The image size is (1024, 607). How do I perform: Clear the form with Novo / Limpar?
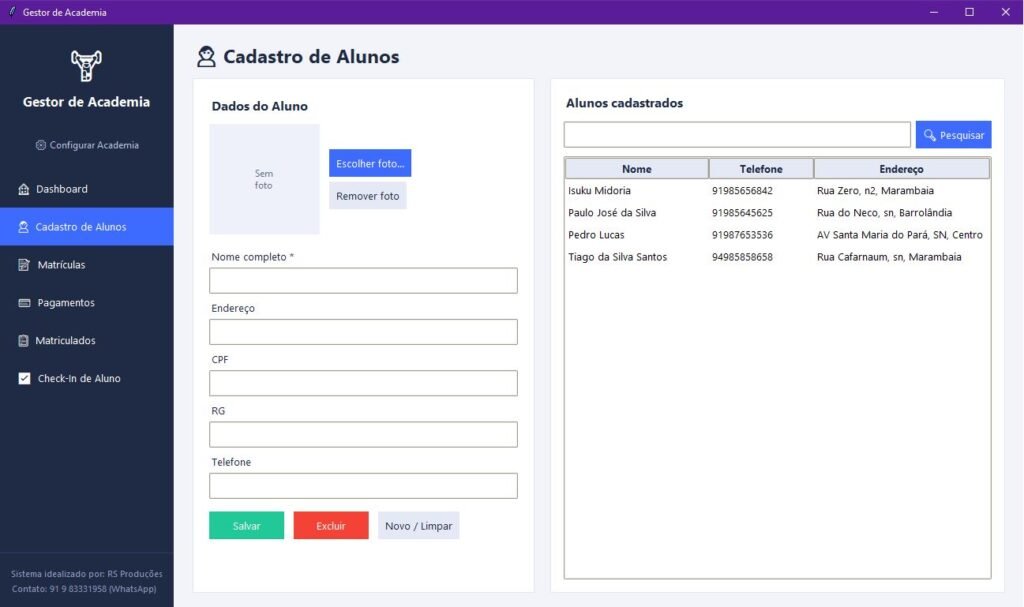pyautogui.click(x=419, y=525)
